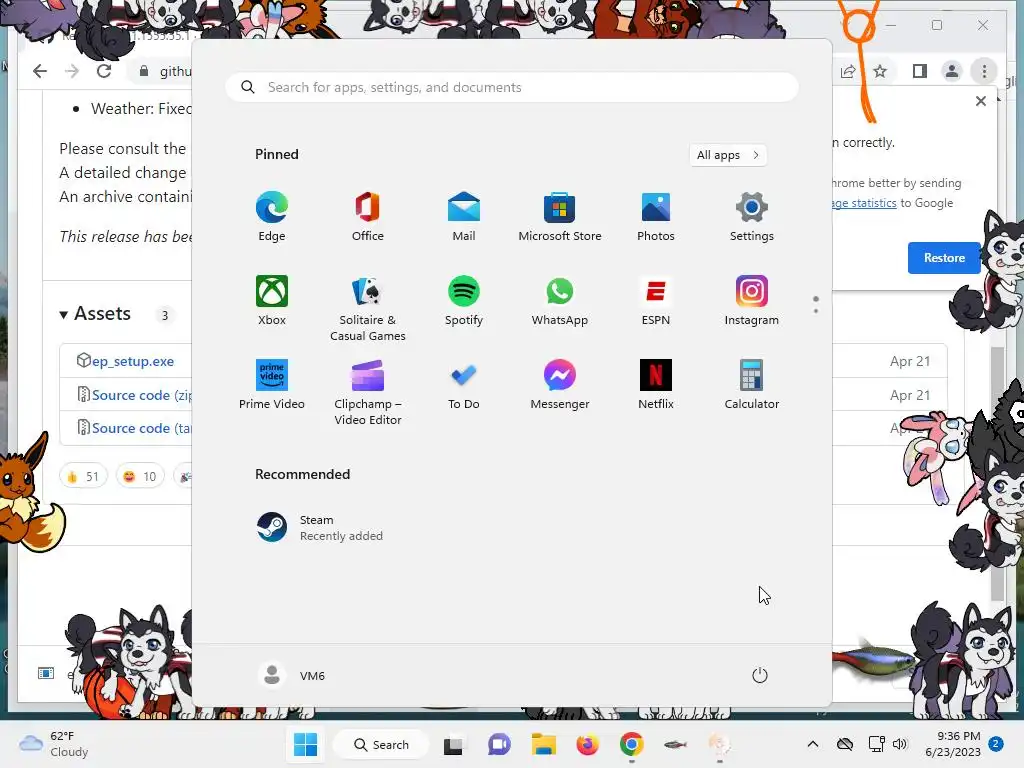
Task: Click thumbs up reaction 51
Action: 83,477
